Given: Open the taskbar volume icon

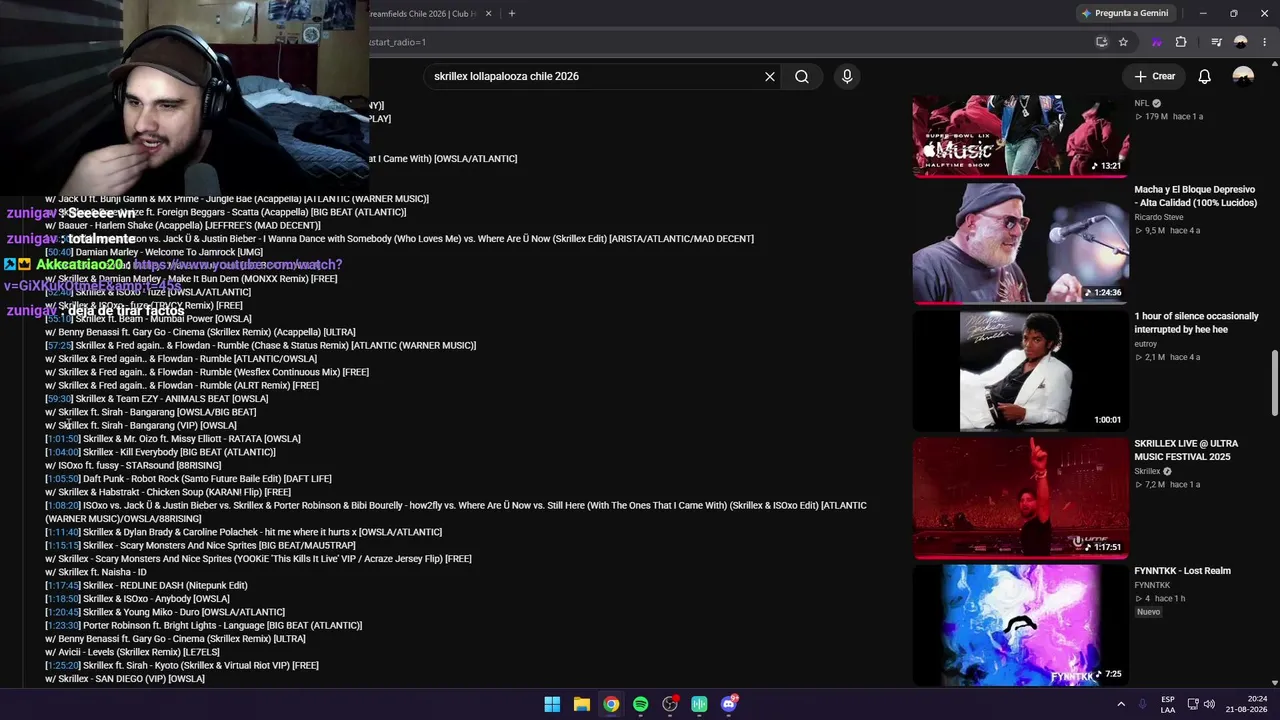Looking at the screenshot, I should (x=1209, y=704).
